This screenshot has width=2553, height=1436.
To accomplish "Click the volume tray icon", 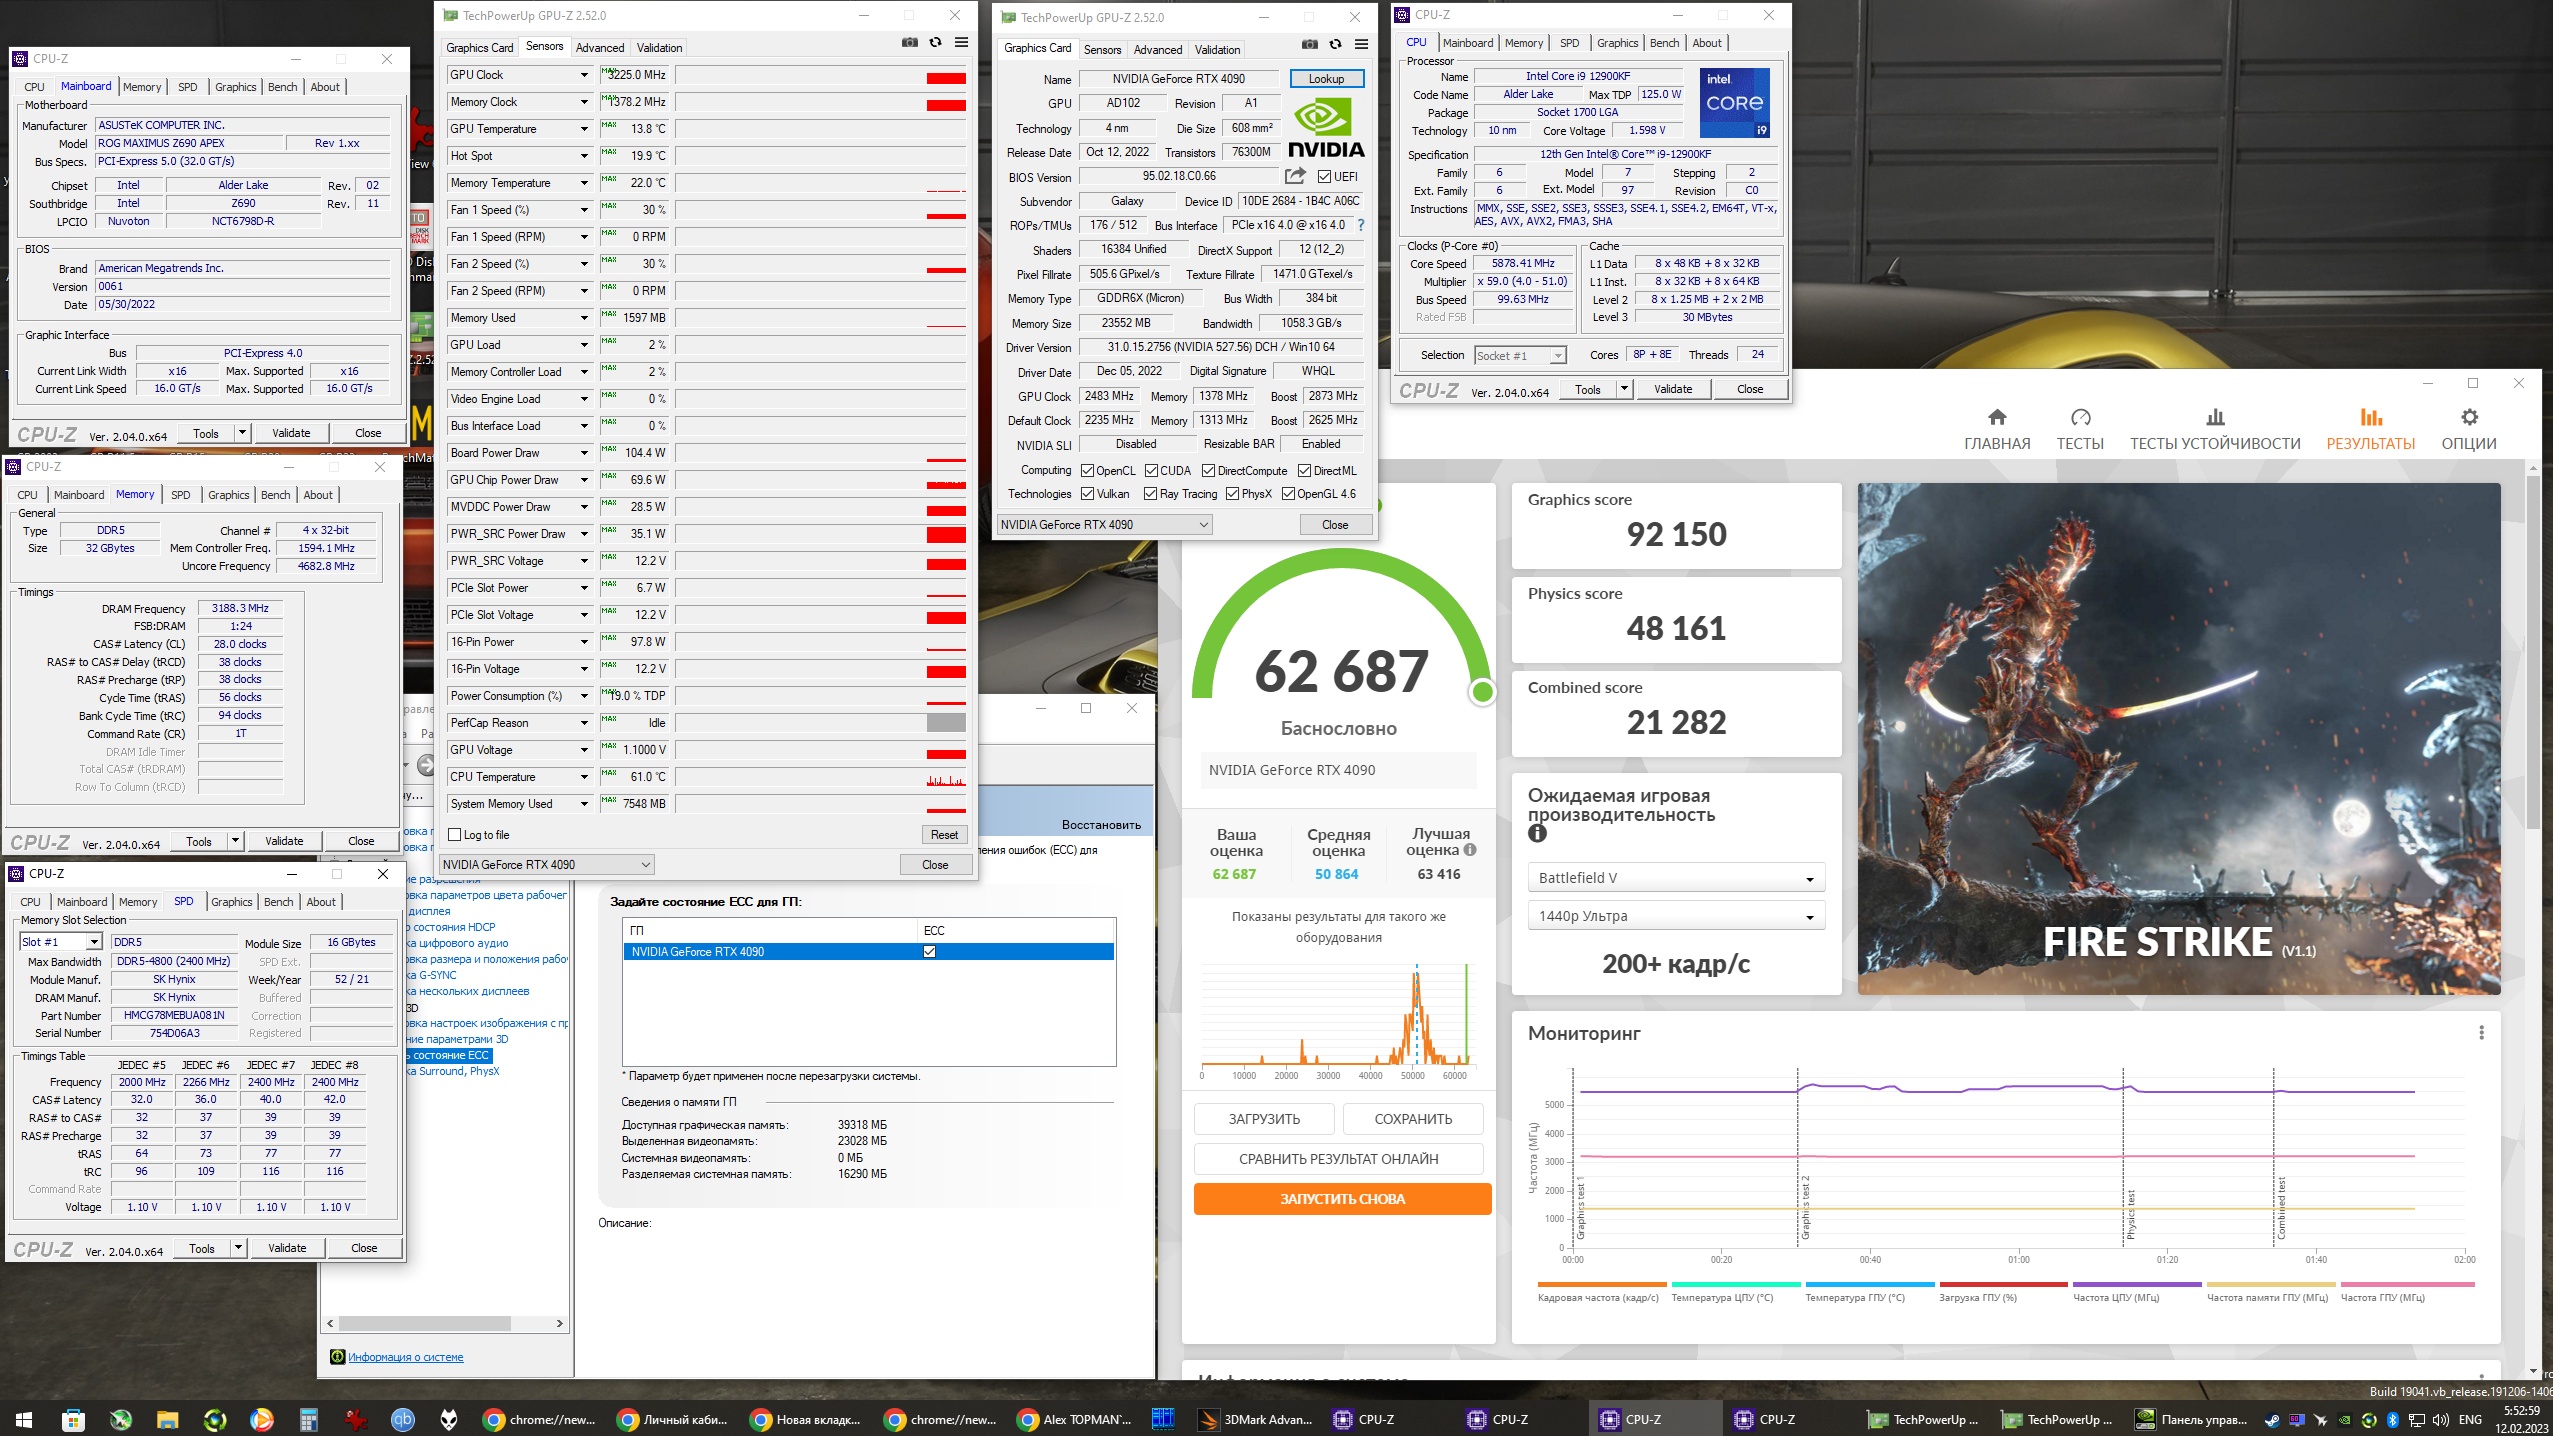I will (2441, 1420).
